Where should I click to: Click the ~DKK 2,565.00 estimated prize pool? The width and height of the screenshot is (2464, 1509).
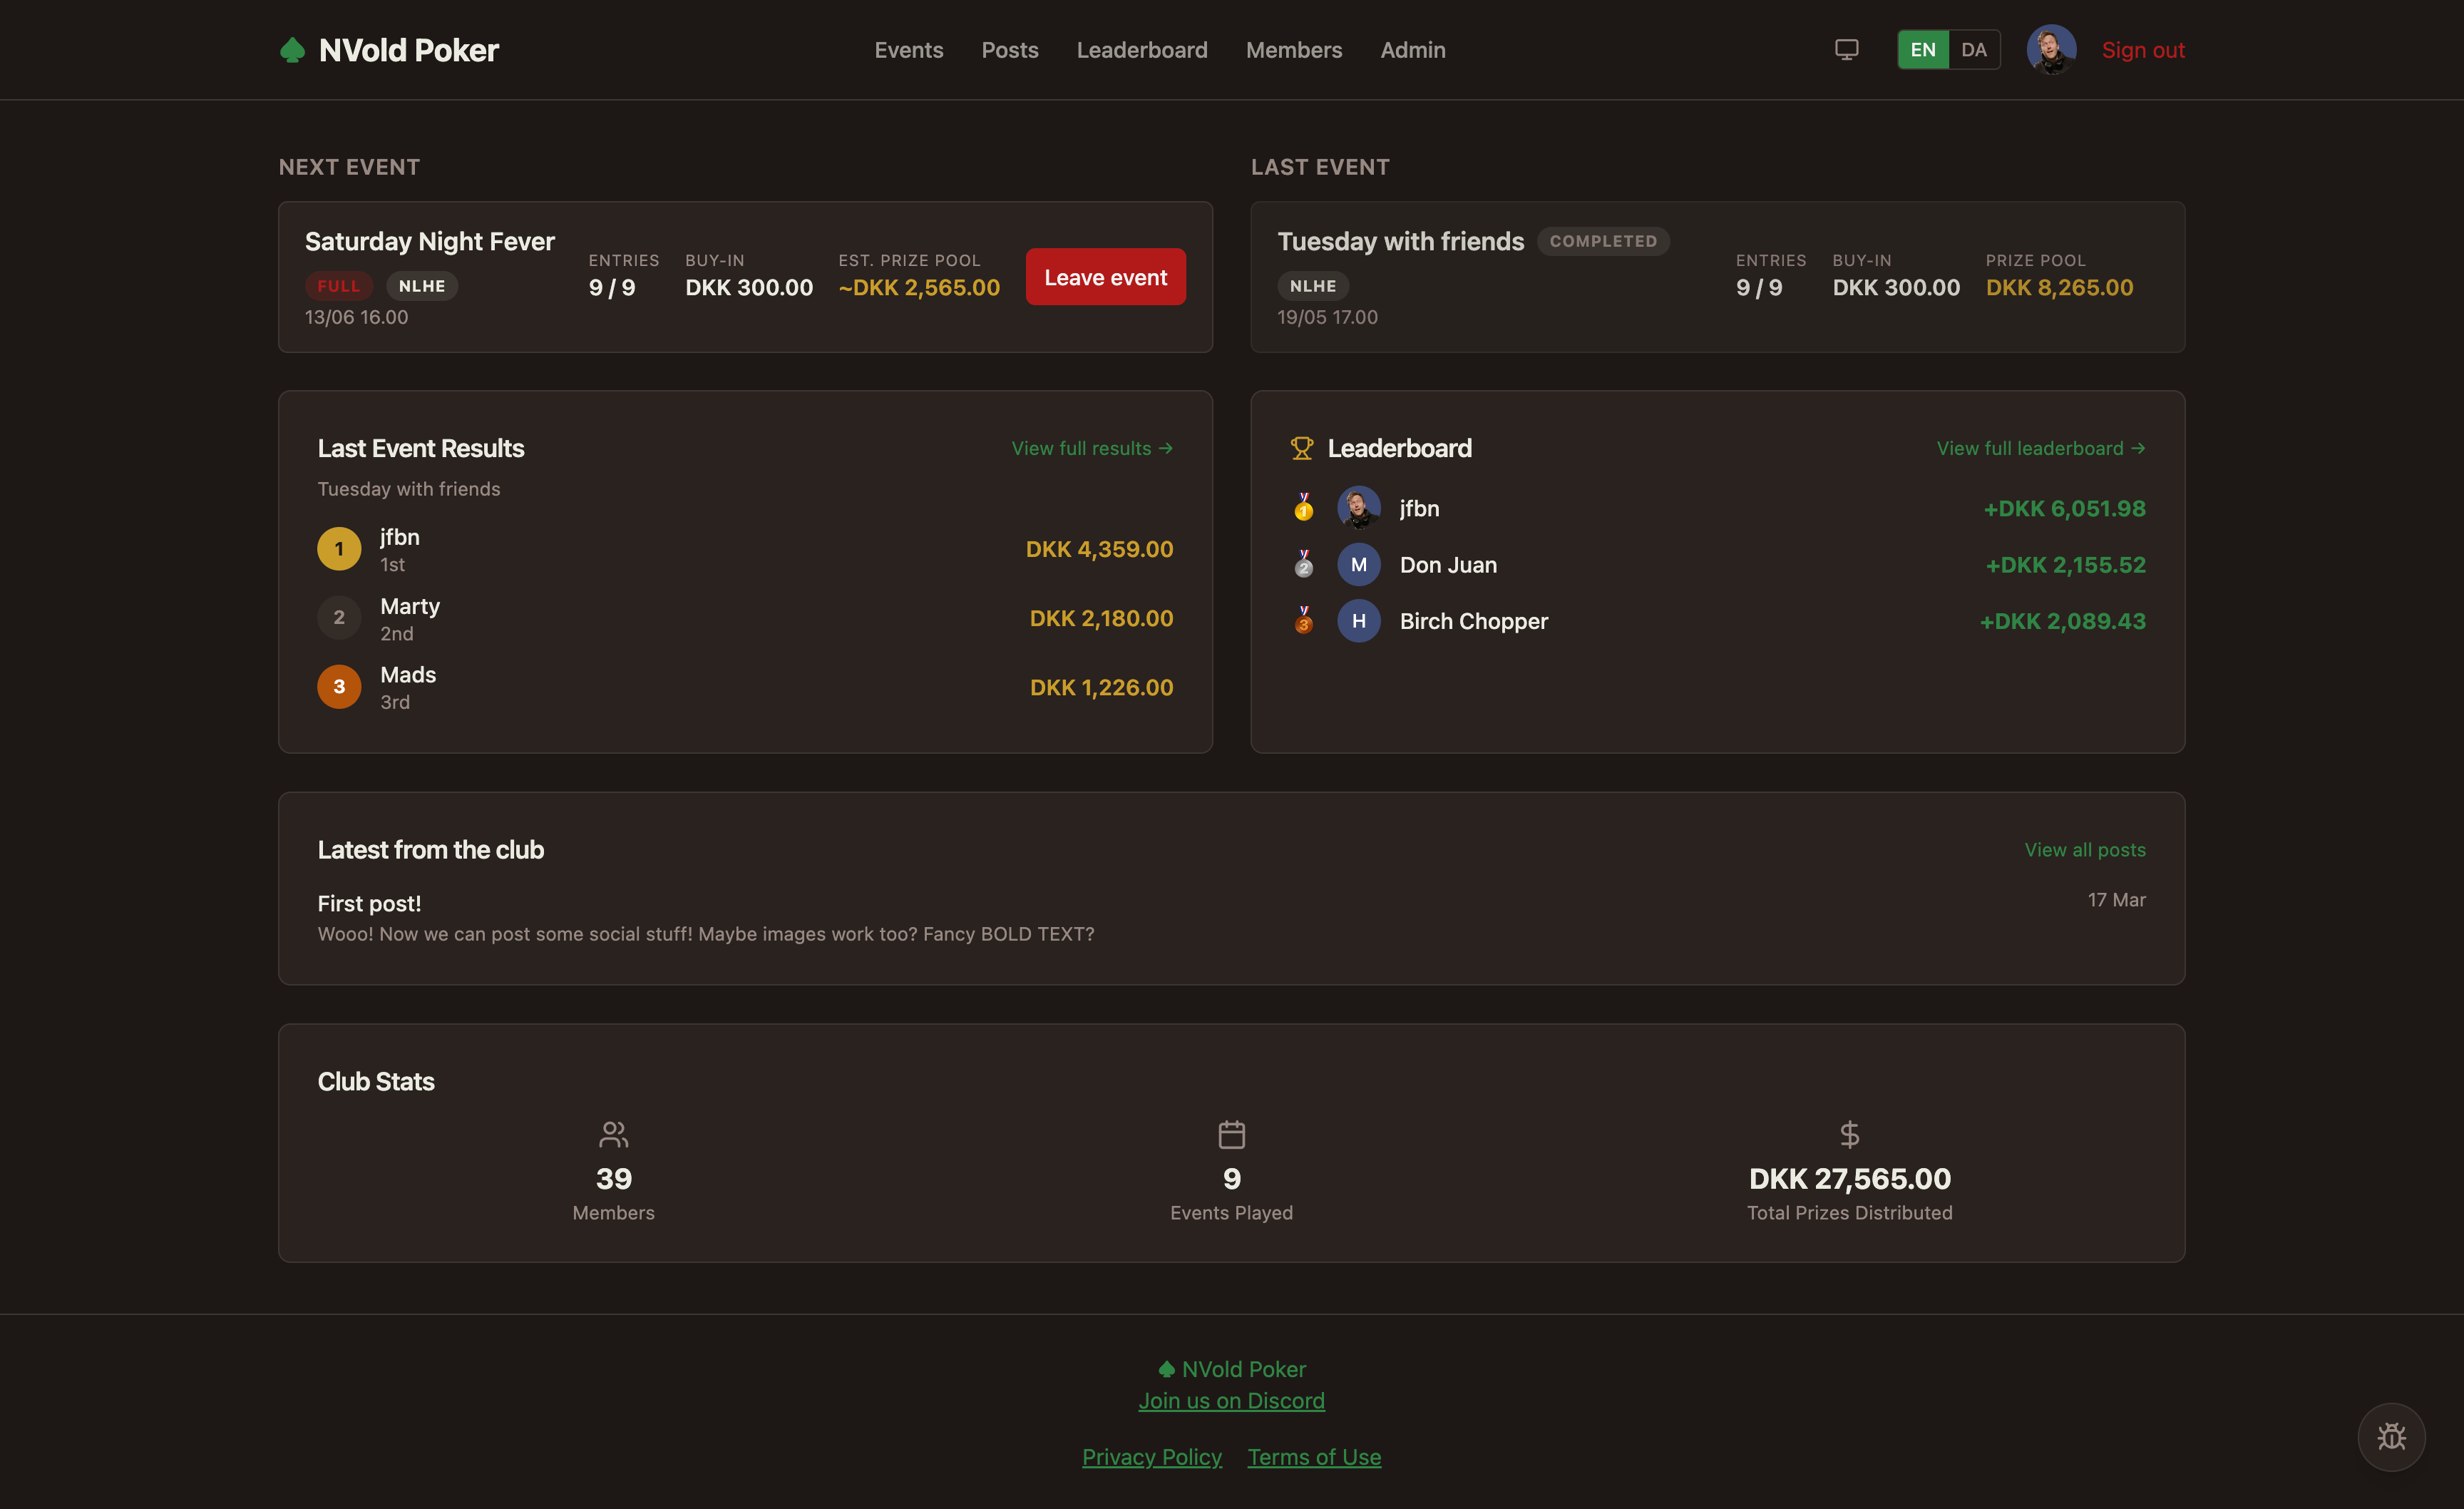pyautogui.click(x=918, y=288)
